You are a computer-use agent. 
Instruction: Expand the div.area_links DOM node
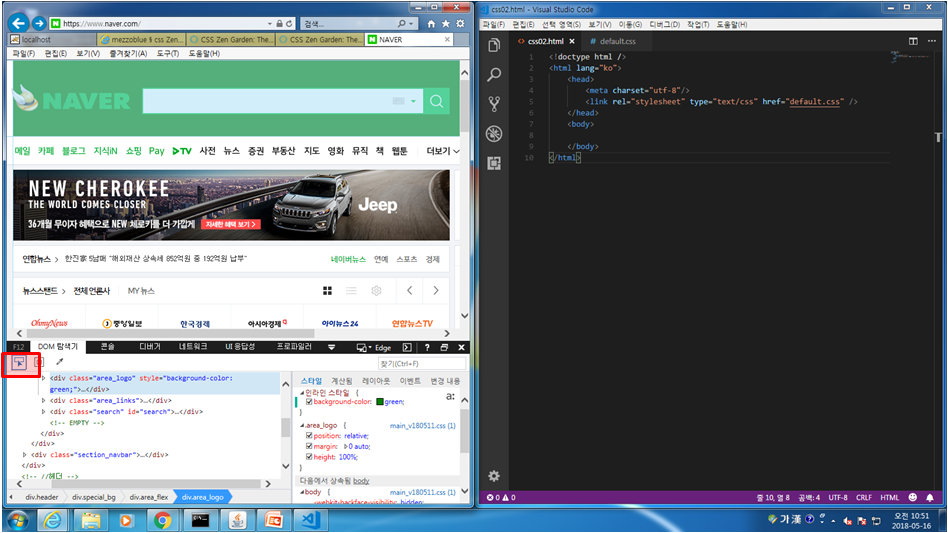point(44,401)
